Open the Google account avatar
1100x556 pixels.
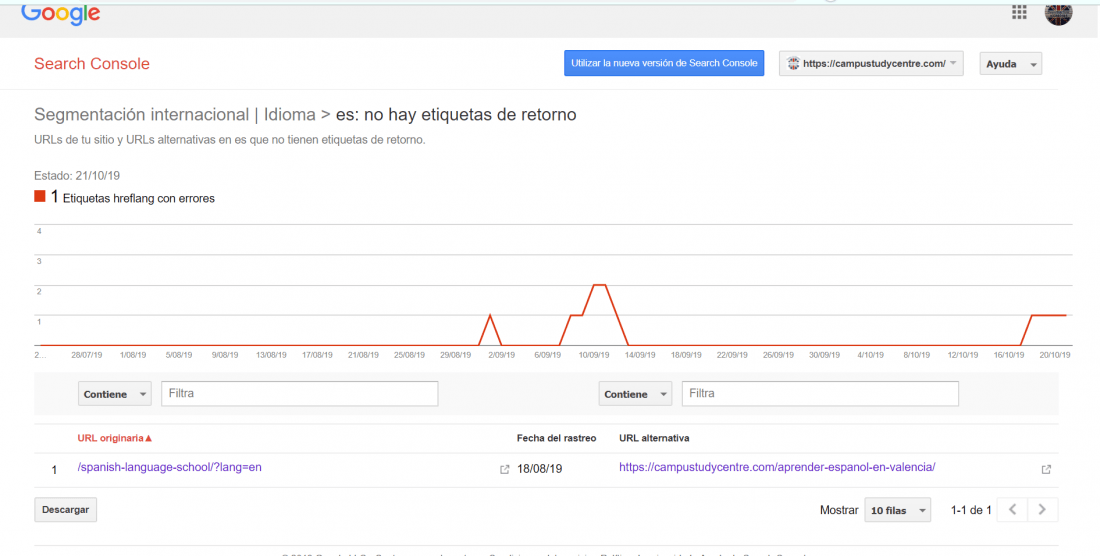pos(1058,12)
